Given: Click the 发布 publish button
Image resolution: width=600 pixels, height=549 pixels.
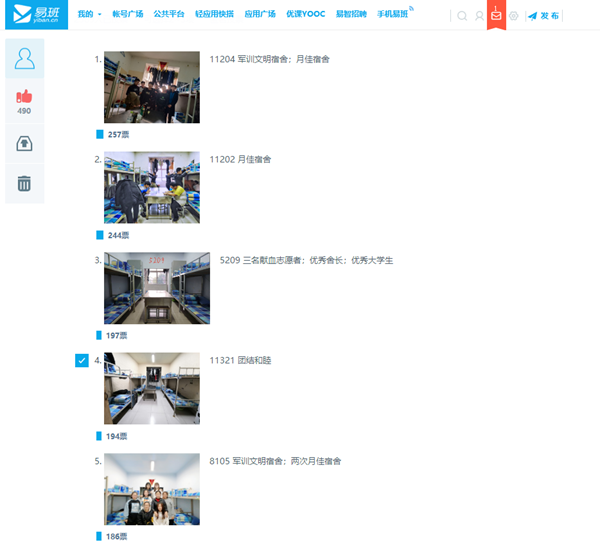Looking at the screenshot, I should pos(543,16).
